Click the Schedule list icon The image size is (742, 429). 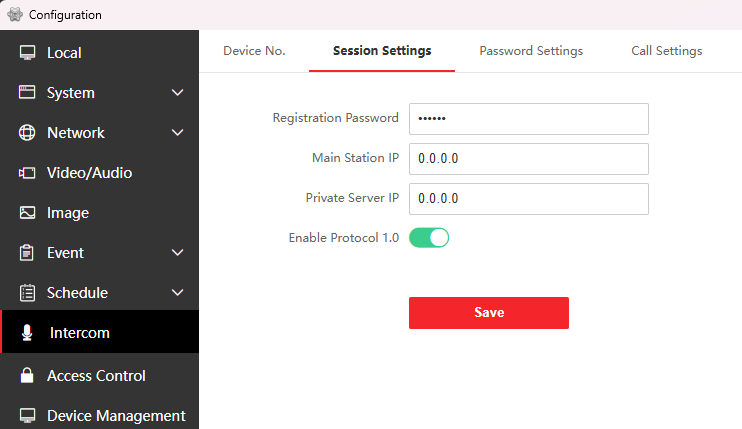point(28,293)
